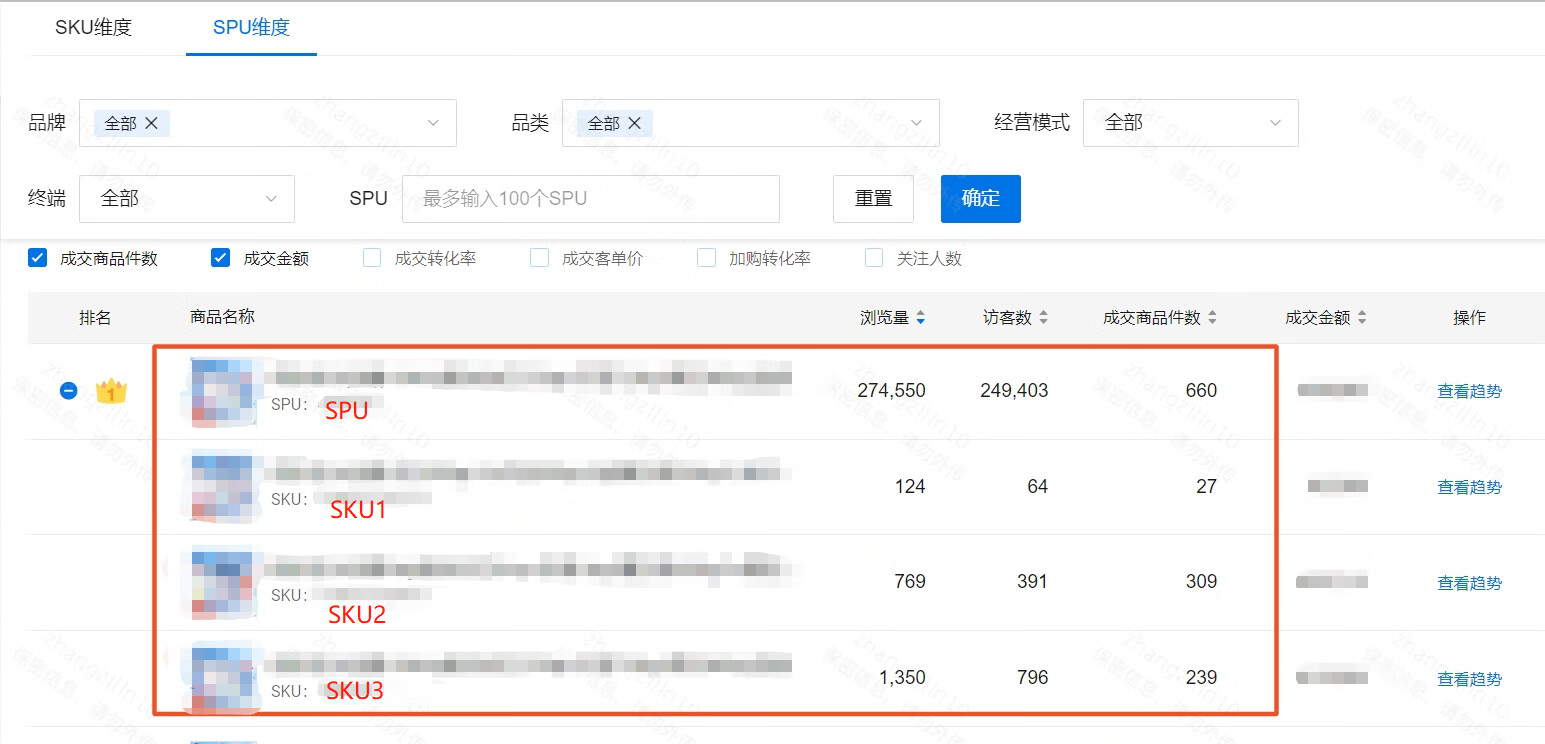Expand the 终端 dropdown
This screenshot has height=744, width=1545.
tap(186, 199)
